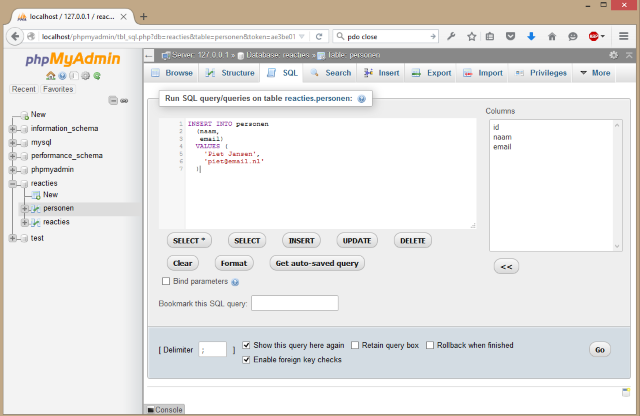This screenshot has width=640, height=416.
Task: Uncheck Show this query here again
Action: pos(246,345)
